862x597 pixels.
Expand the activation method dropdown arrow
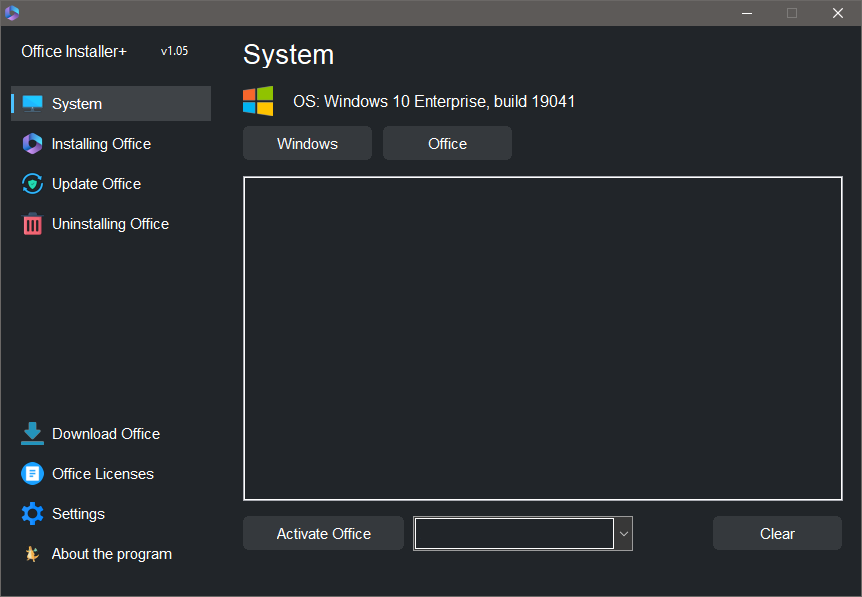[624, 534]
